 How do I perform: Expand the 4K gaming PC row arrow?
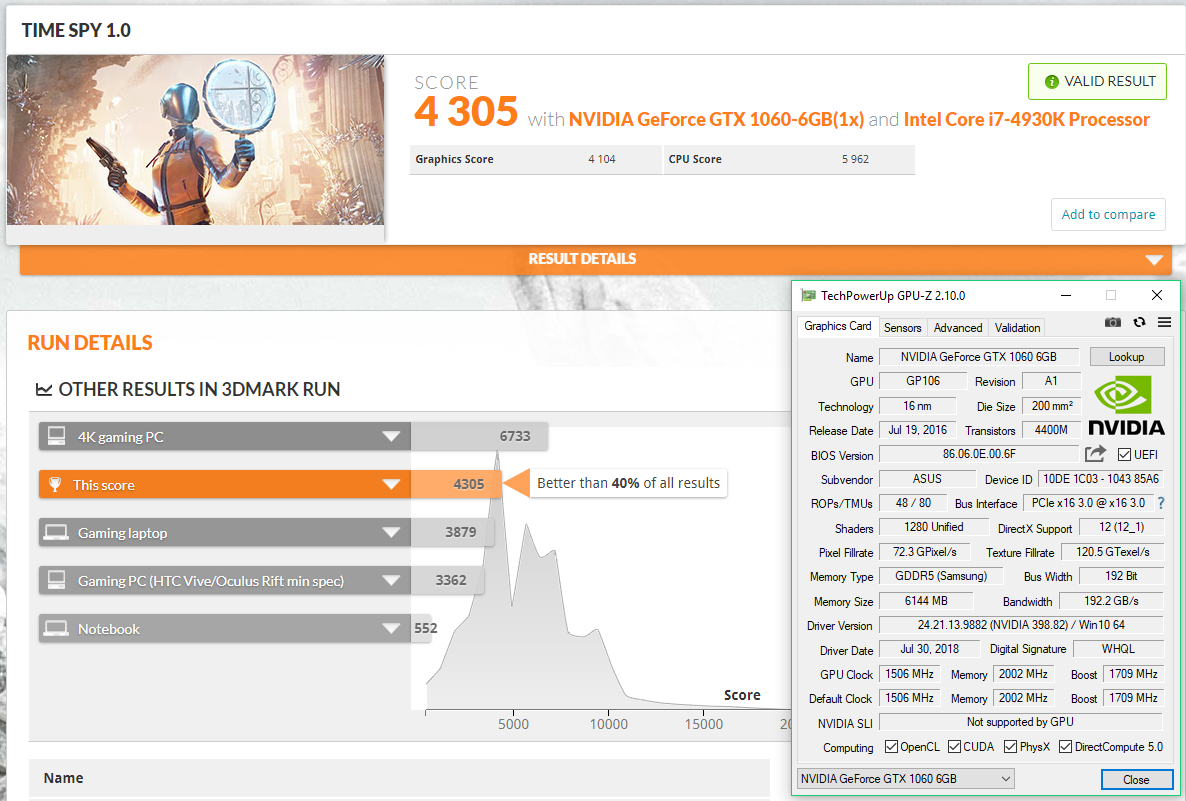pyautogui.click(x=391, y=436)
